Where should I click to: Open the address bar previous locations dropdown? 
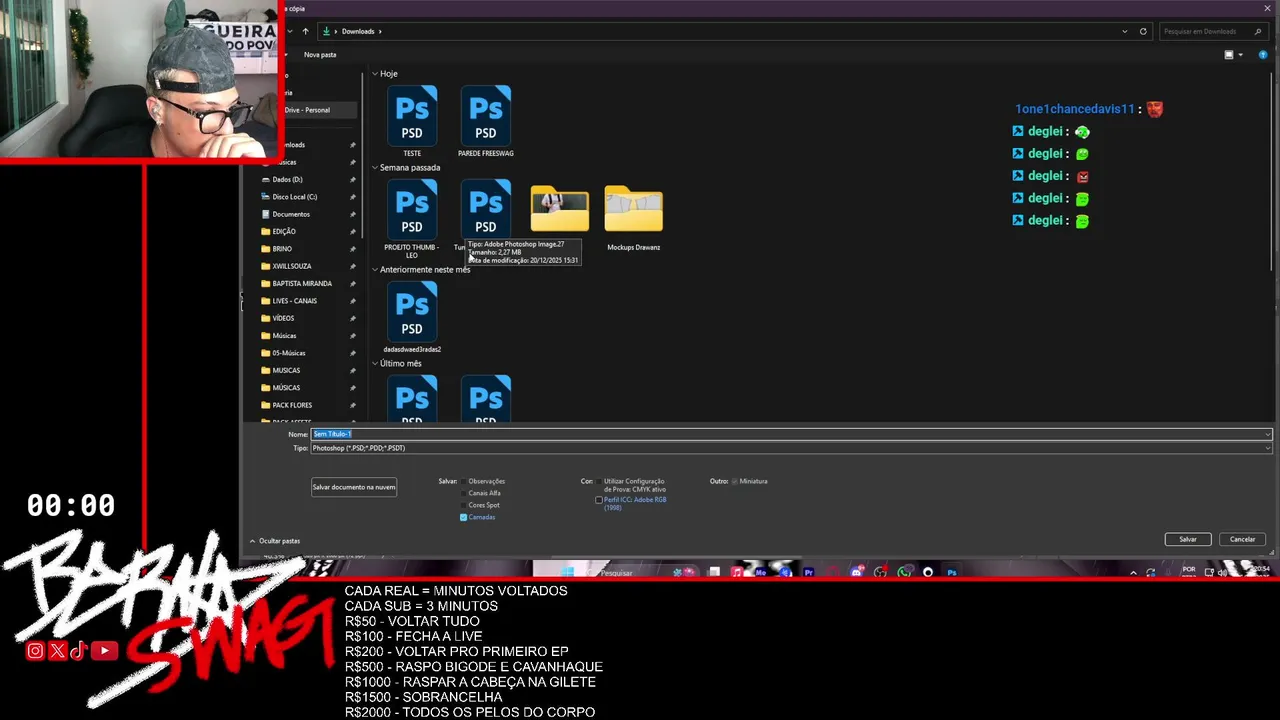(x=1125, y=31)
